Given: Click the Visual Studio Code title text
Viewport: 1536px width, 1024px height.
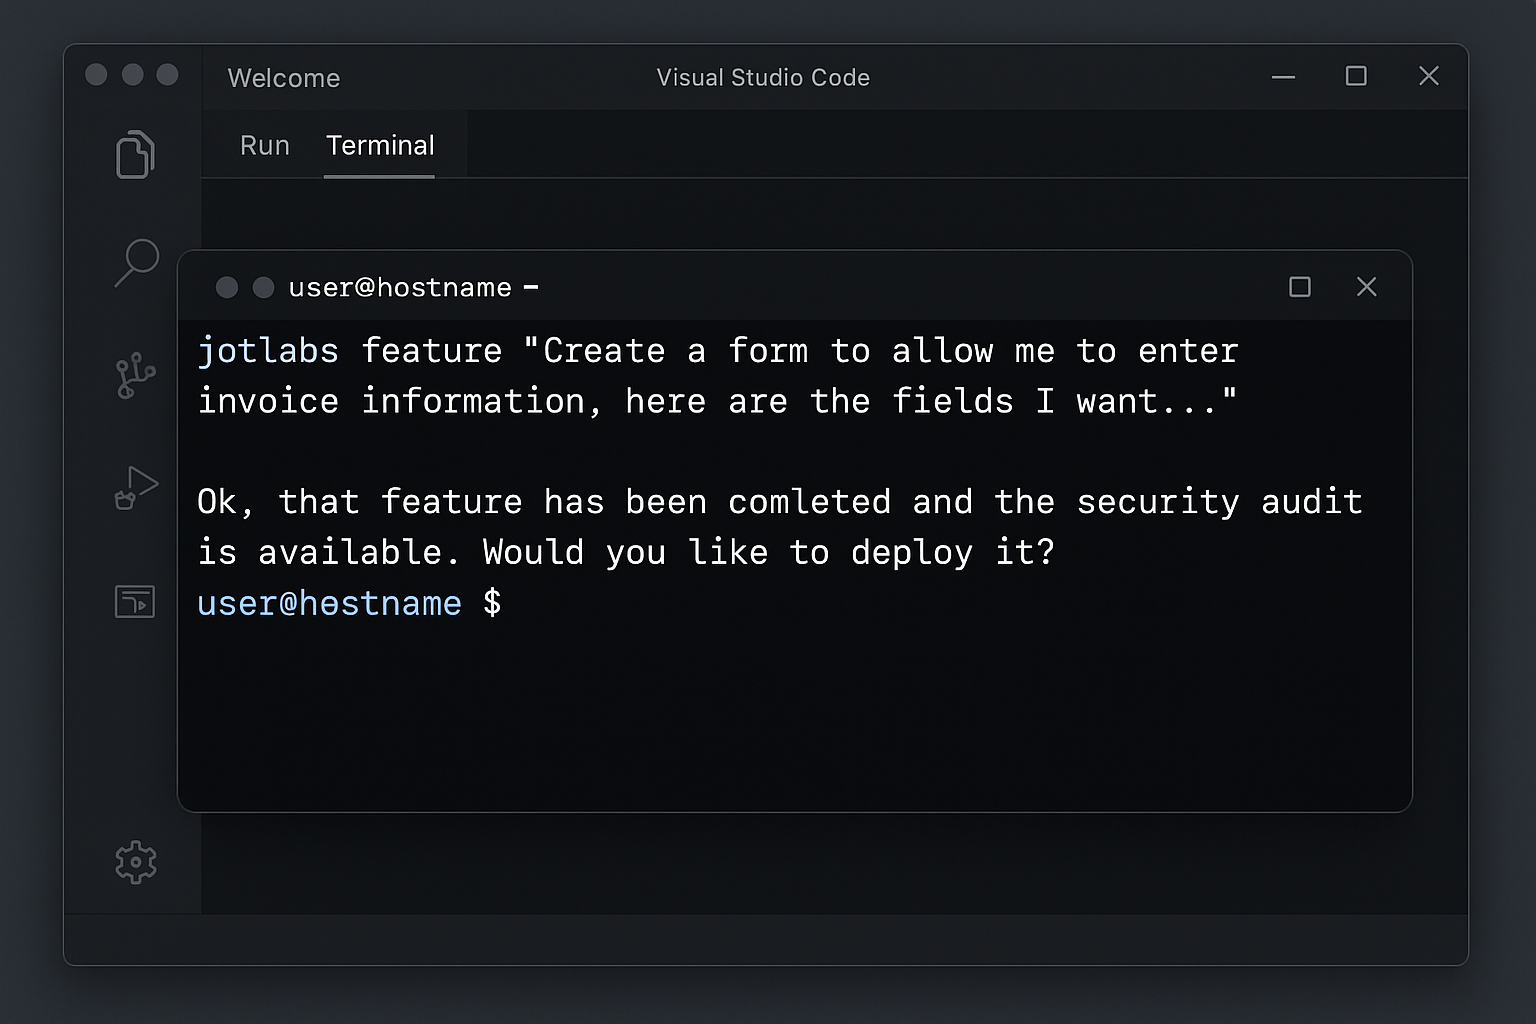Looking at the screenshot, I should click(x=763, y=77).
